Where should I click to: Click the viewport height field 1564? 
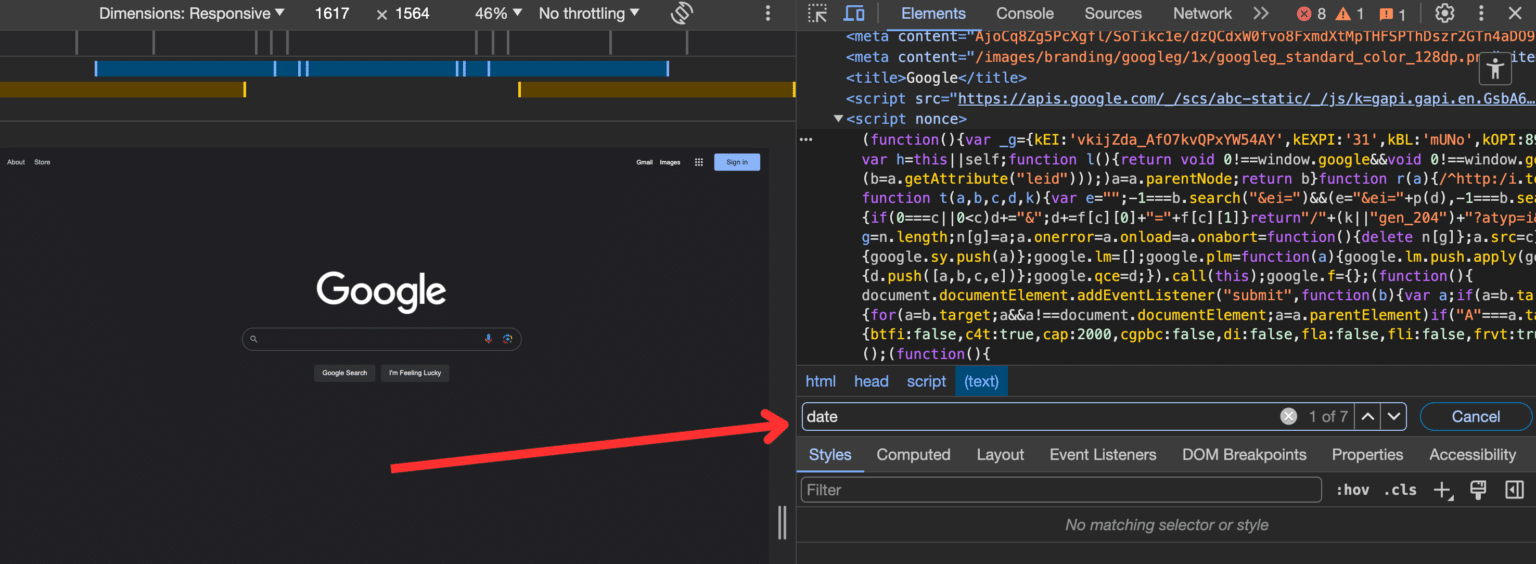point(412,13)
